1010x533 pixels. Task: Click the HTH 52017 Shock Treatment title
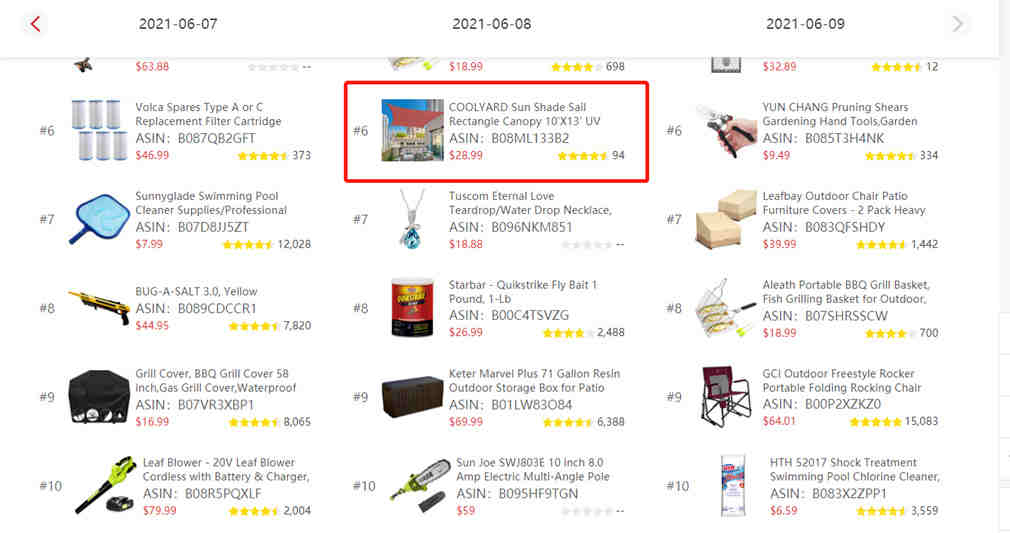(x=855, y=470)
